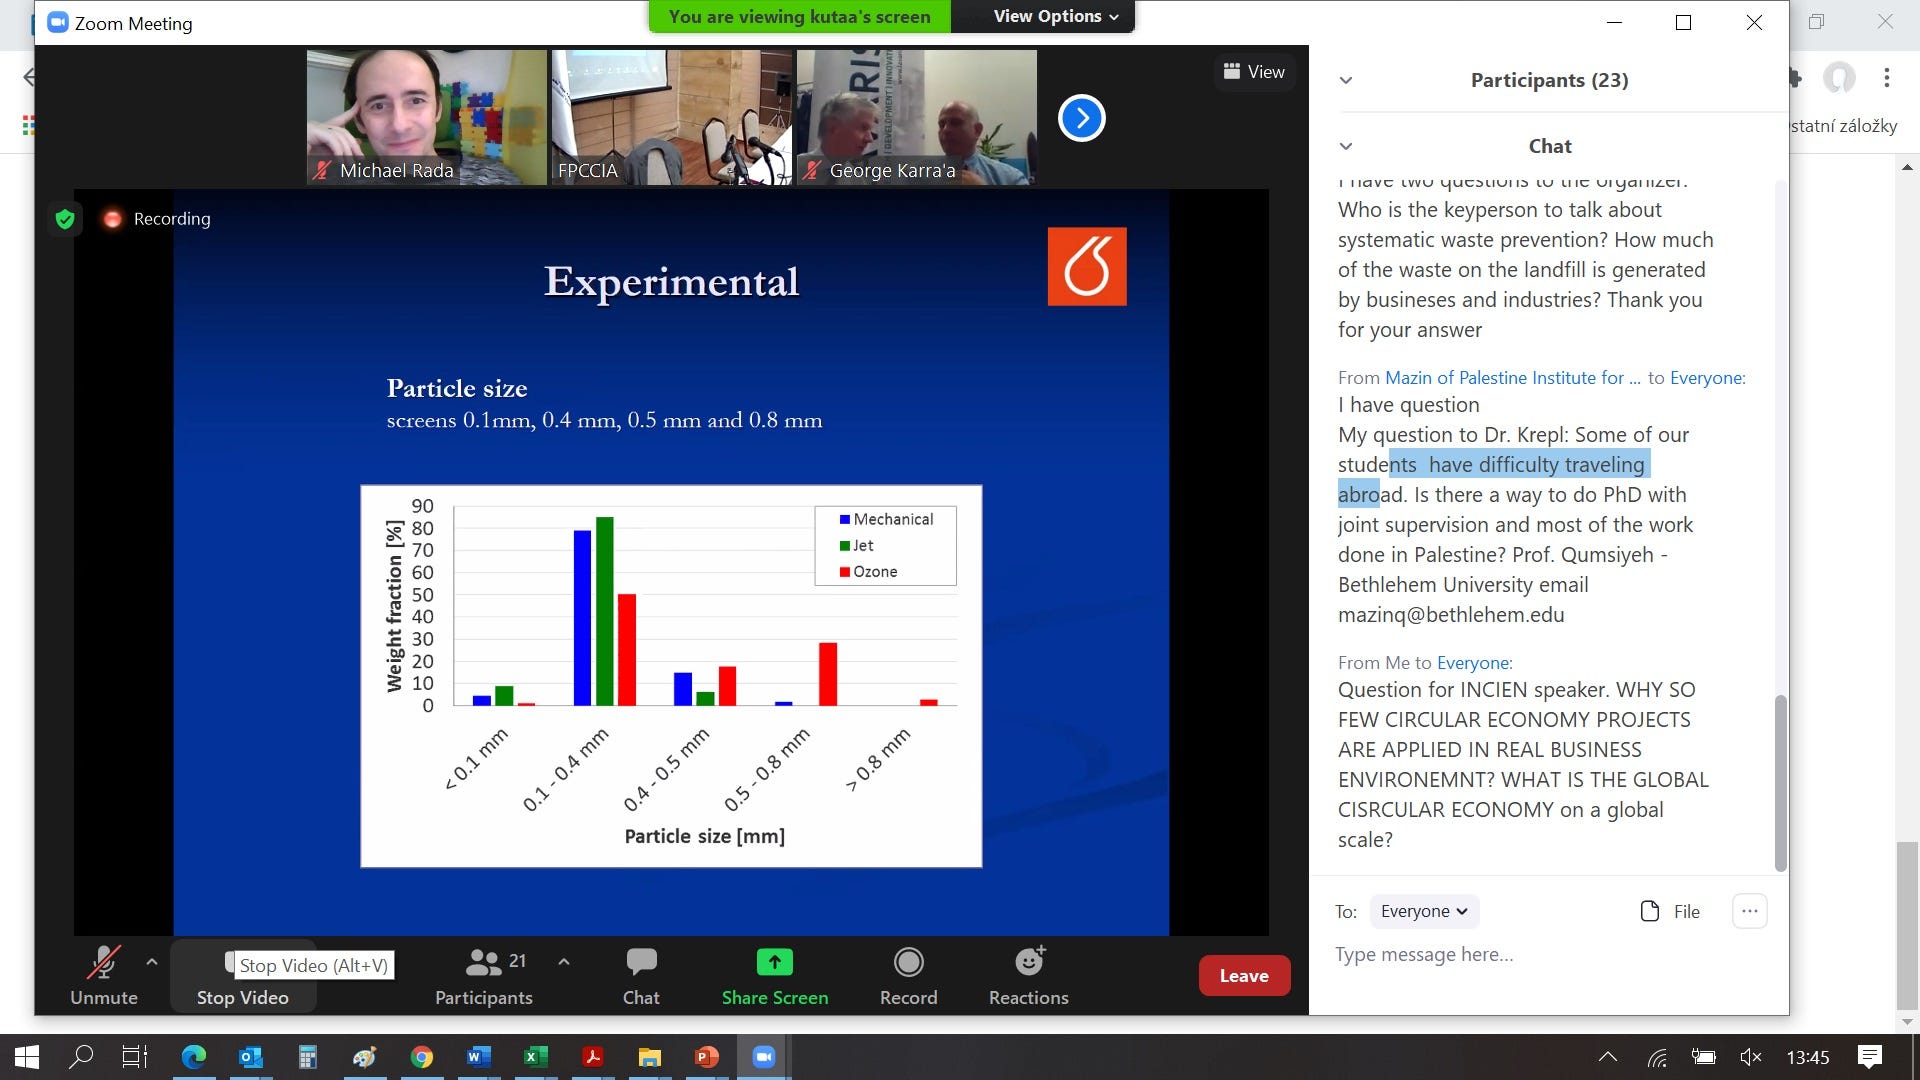Screen dimensions: 1920x1080
Task: Click the green encryption shield icon
Action: [x=65, y=219]
